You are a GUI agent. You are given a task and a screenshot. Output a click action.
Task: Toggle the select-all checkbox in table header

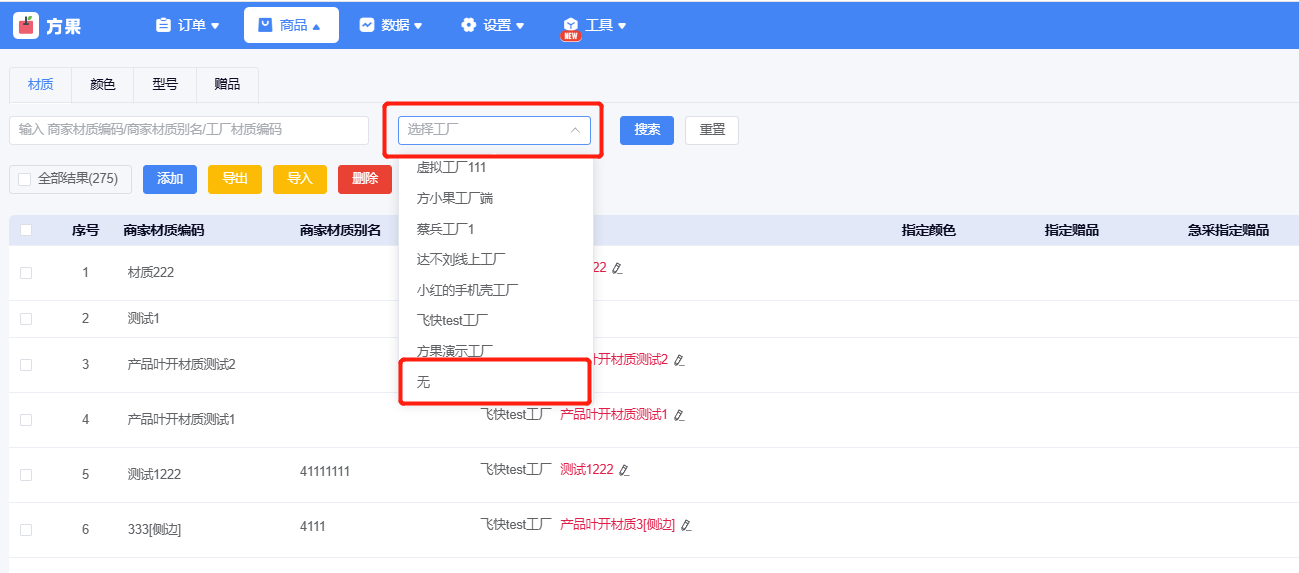(26, 230)
